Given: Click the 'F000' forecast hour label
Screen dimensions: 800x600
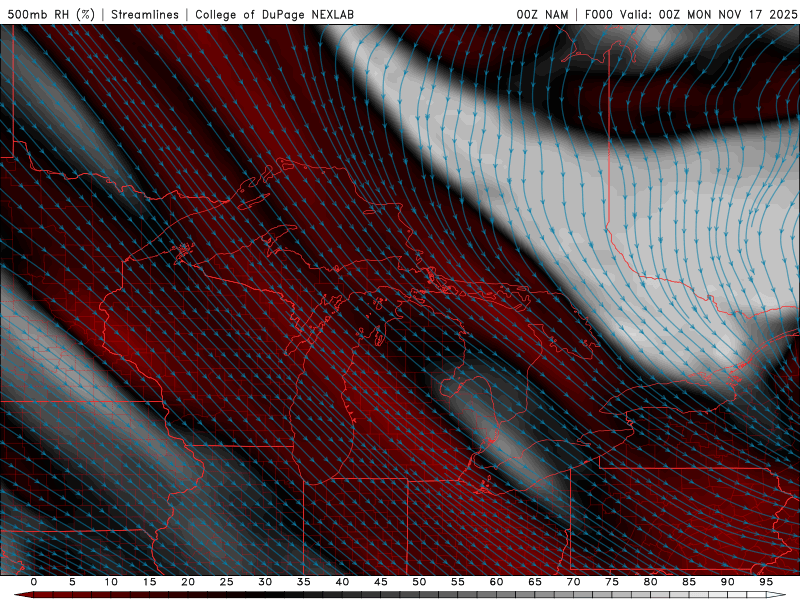Looking at the screenshot, I should (x=599, y=14).
